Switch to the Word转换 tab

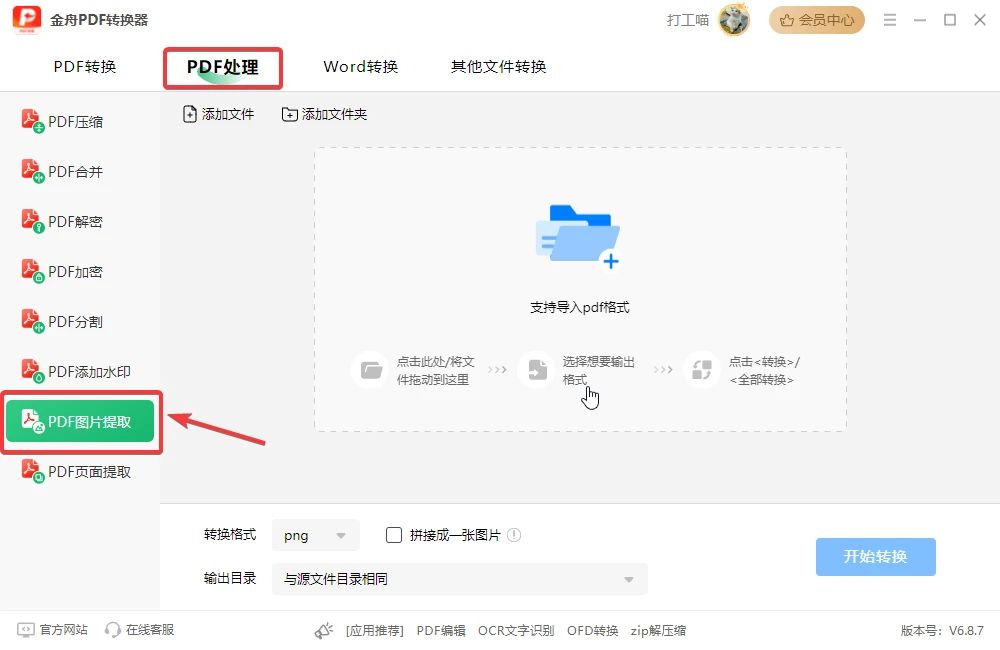click(361, 67)
